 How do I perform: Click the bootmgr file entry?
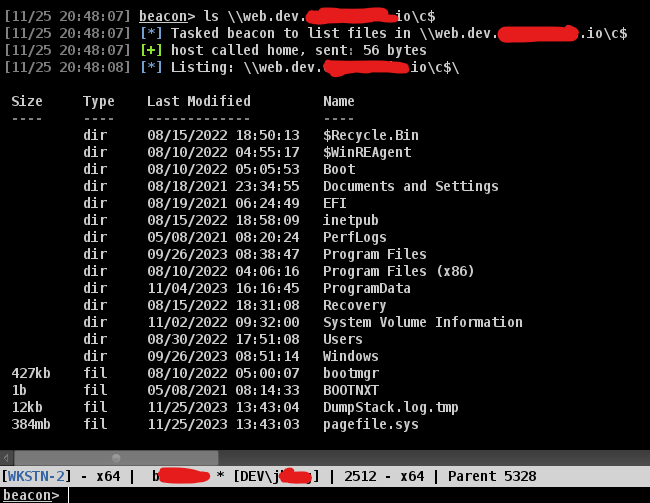pos(350,373)
